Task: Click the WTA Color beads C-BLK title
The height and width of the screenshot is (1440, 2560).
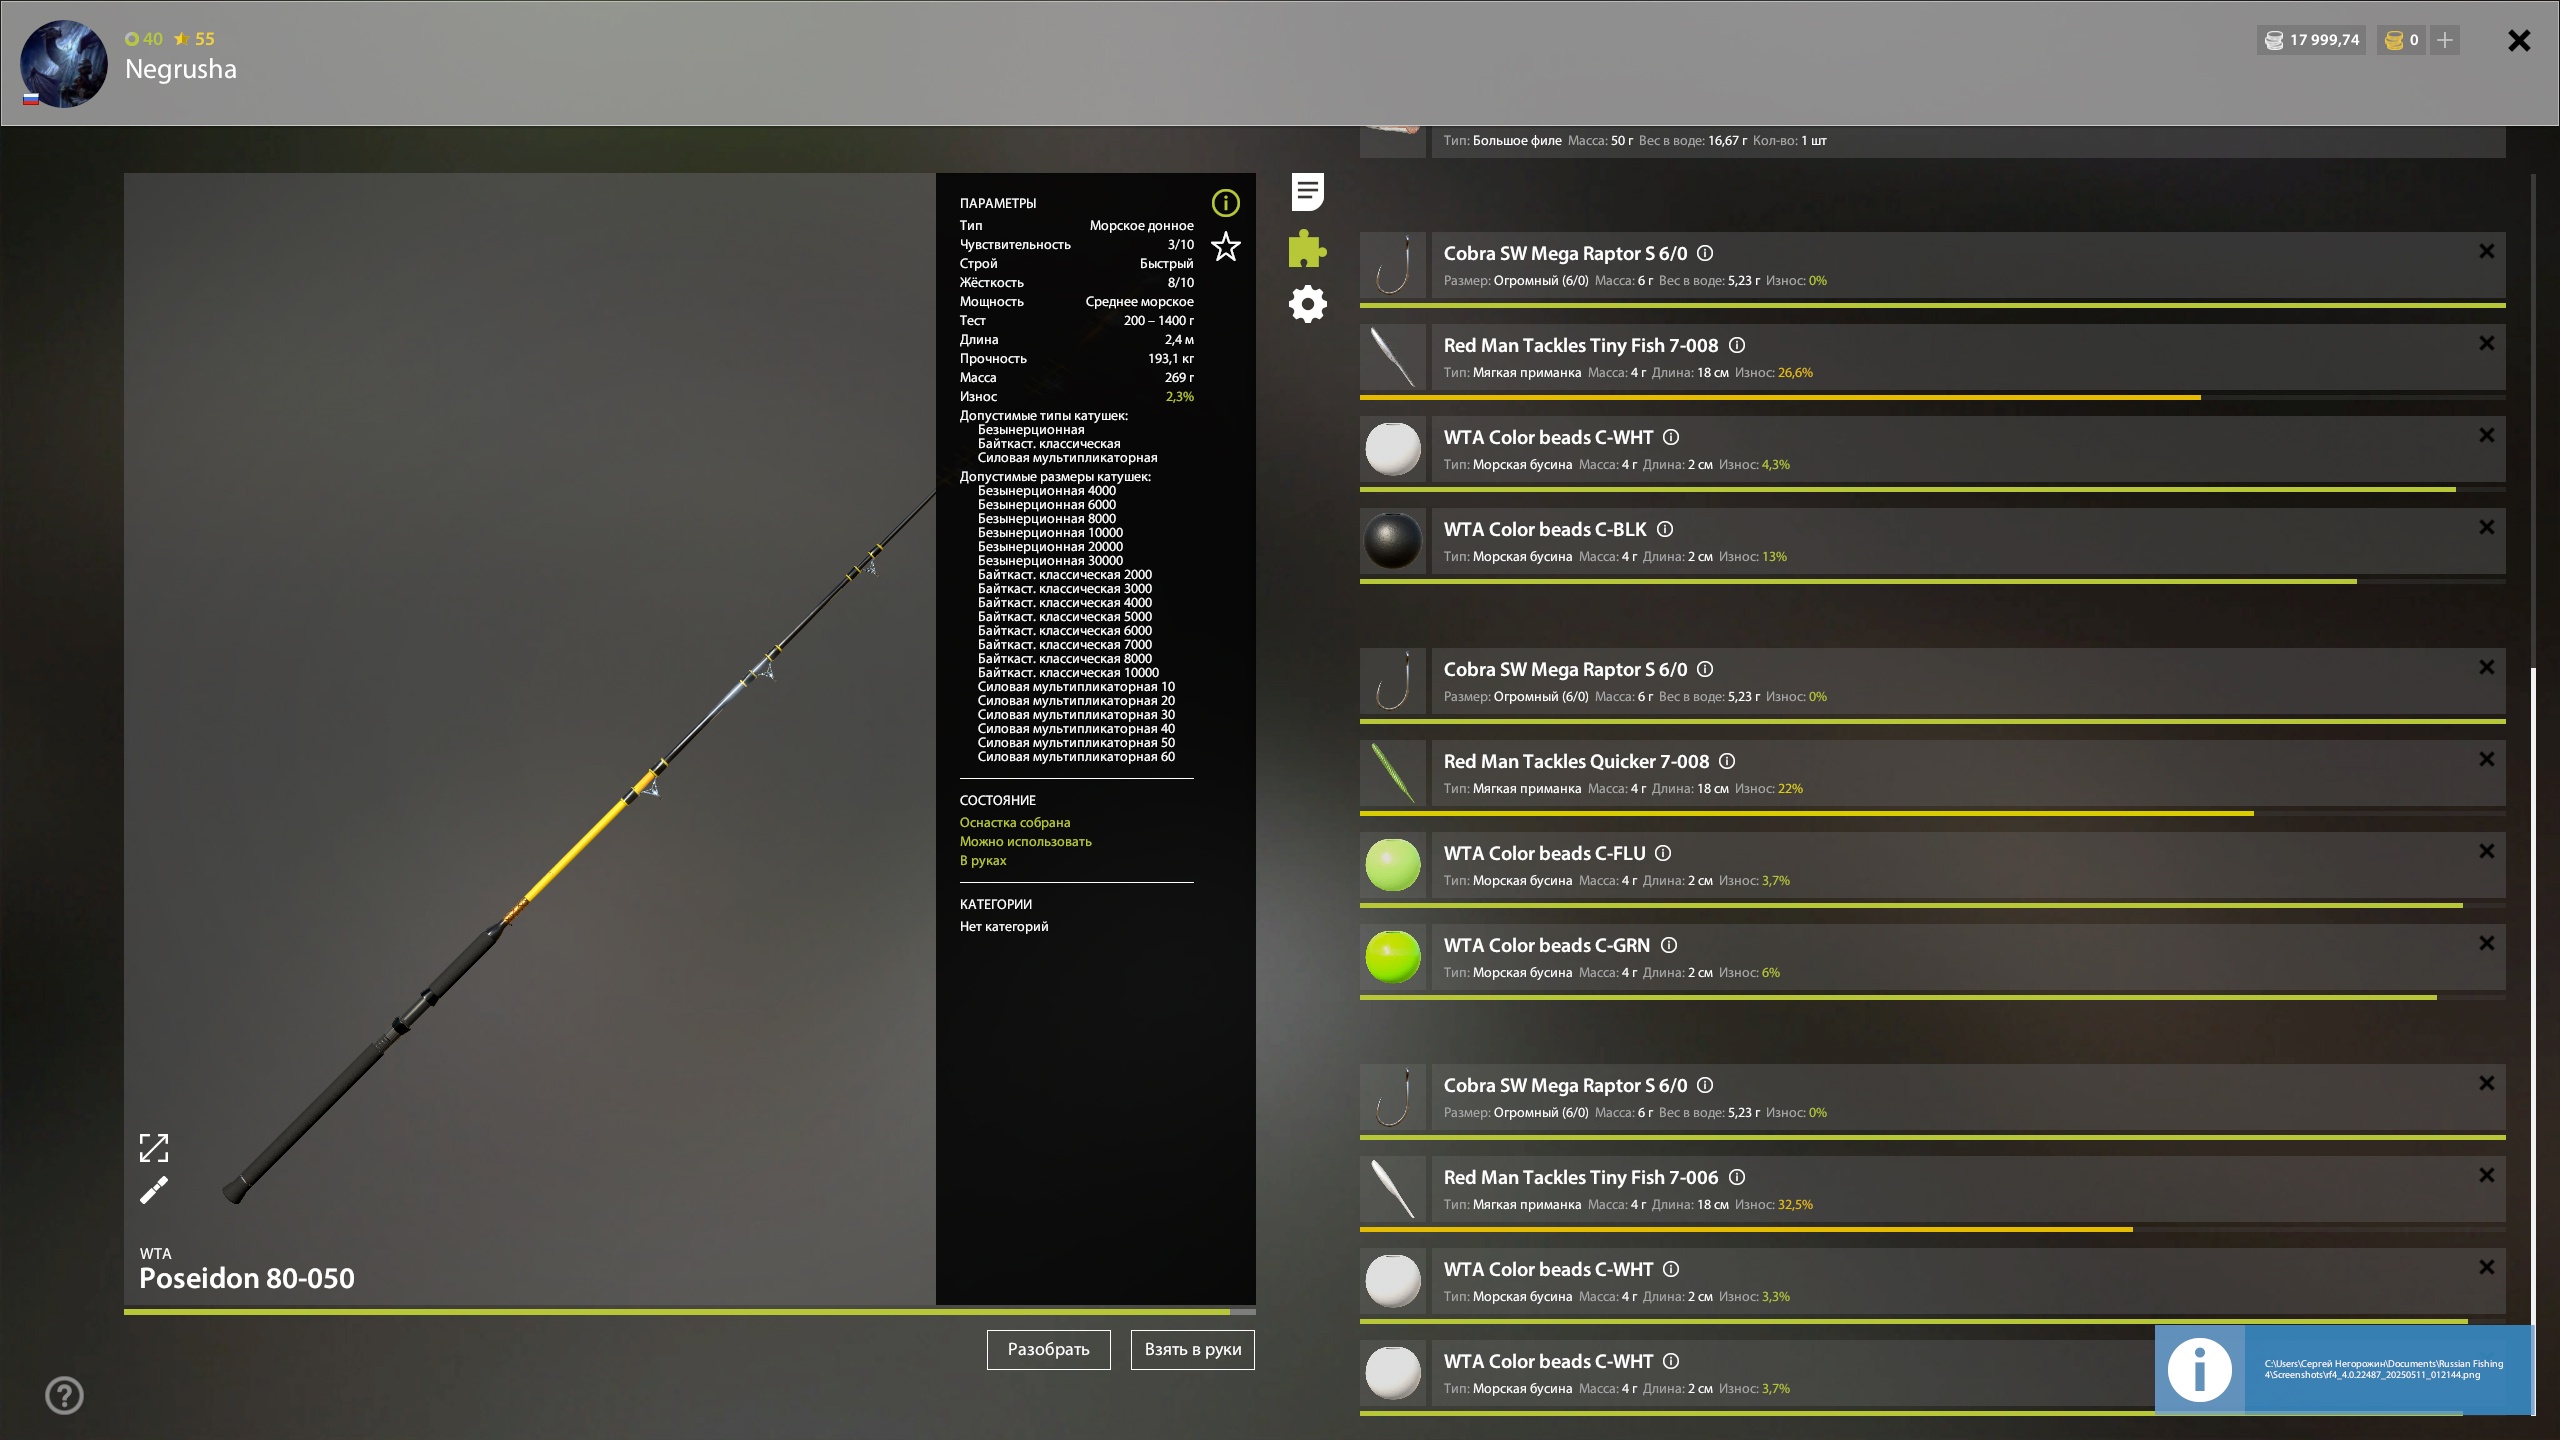Action: point(1545,529)
